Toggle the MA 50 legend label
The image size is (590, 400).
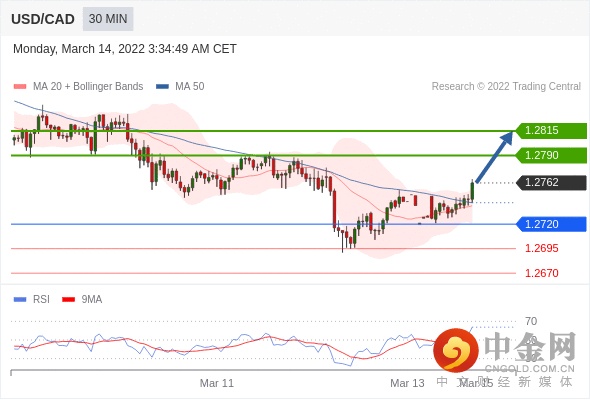[190, 87]
